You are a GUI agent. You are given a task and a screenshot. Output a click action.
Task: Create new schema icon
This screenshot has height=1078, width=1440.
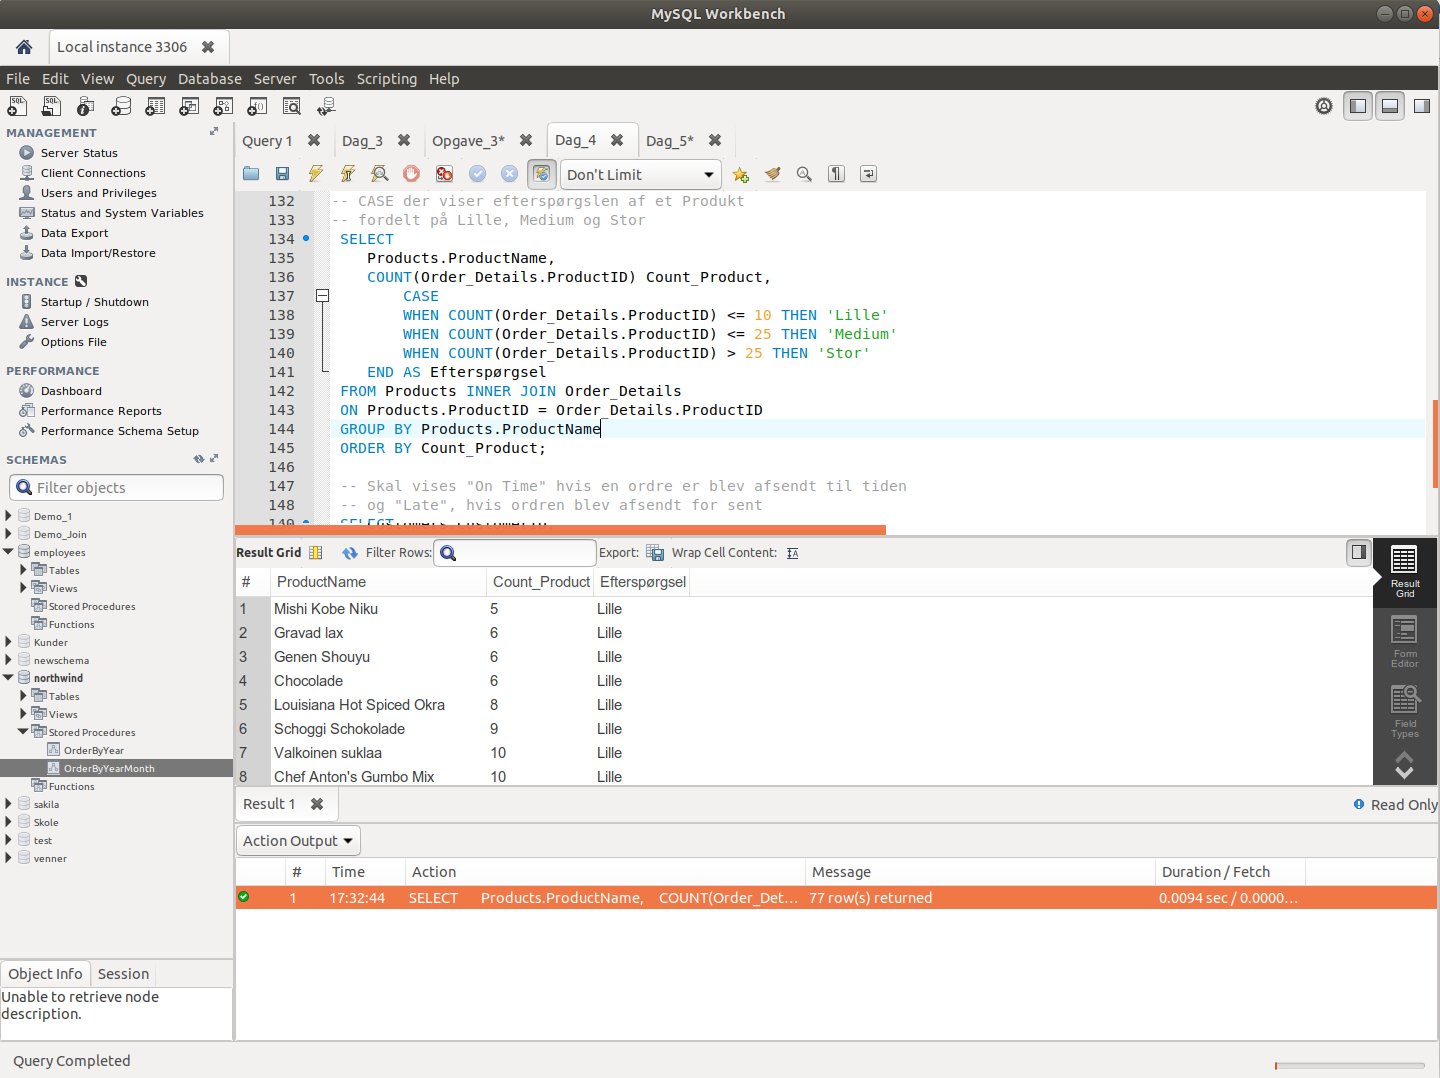point(121,106)
